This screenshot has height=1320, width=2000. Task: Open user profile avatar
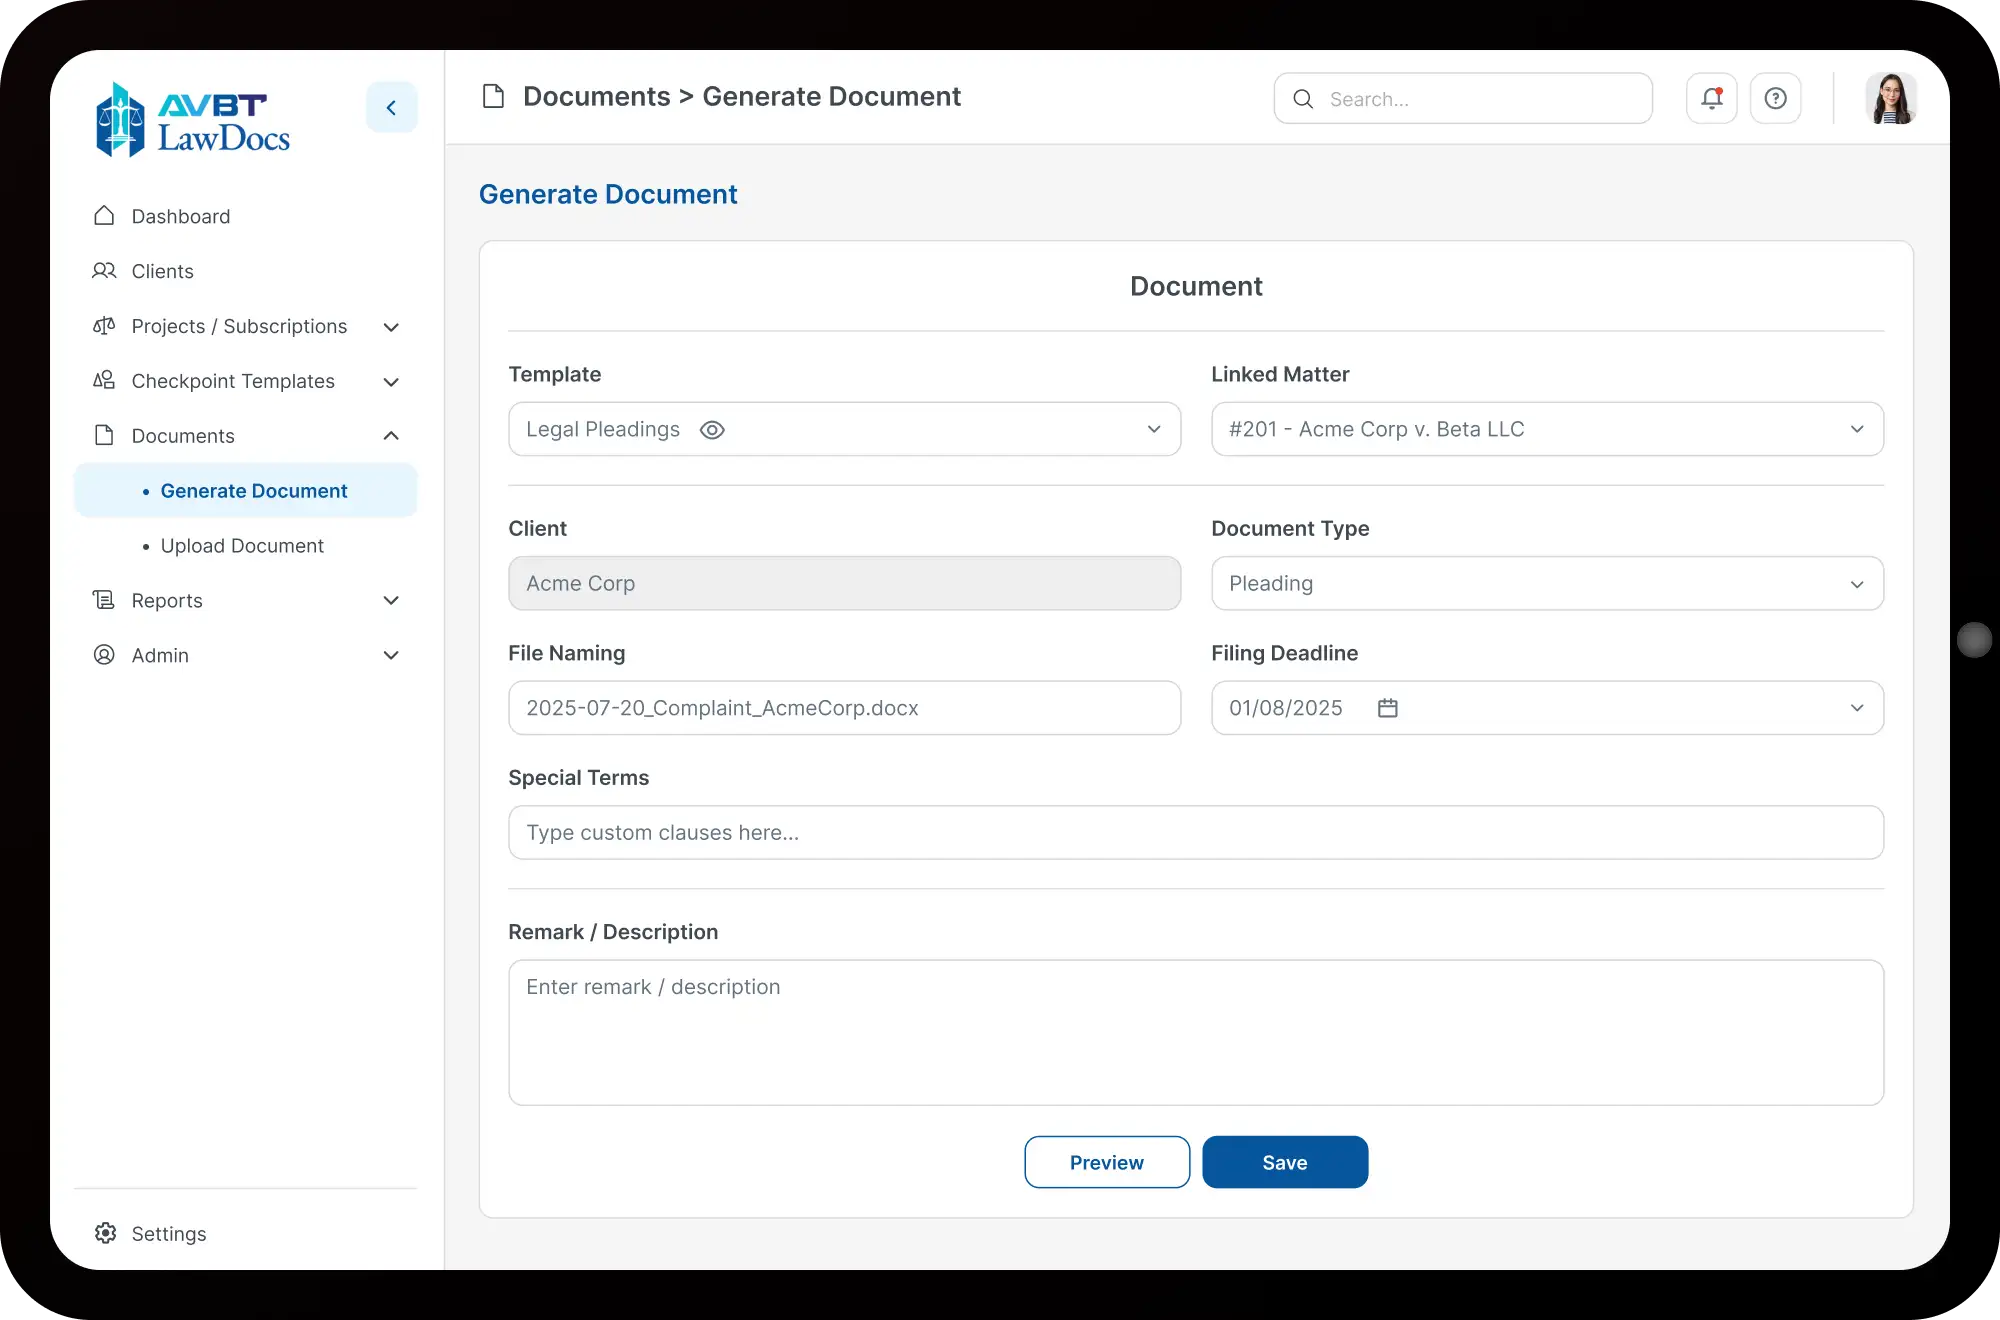click(1890, 98)
